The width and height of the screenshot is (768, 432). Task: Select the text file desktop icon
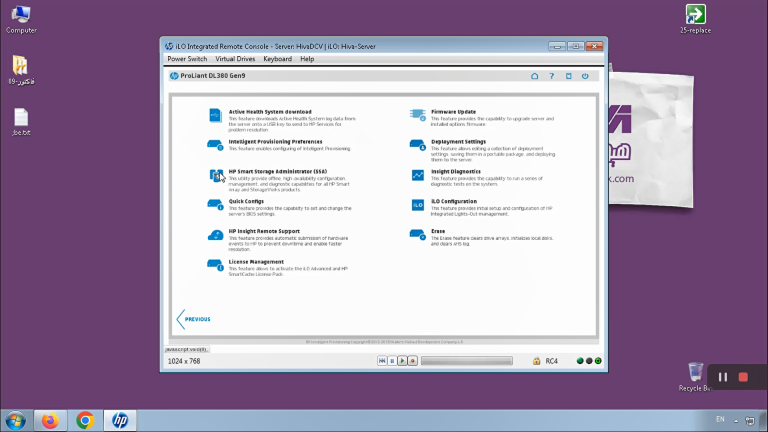21,122
